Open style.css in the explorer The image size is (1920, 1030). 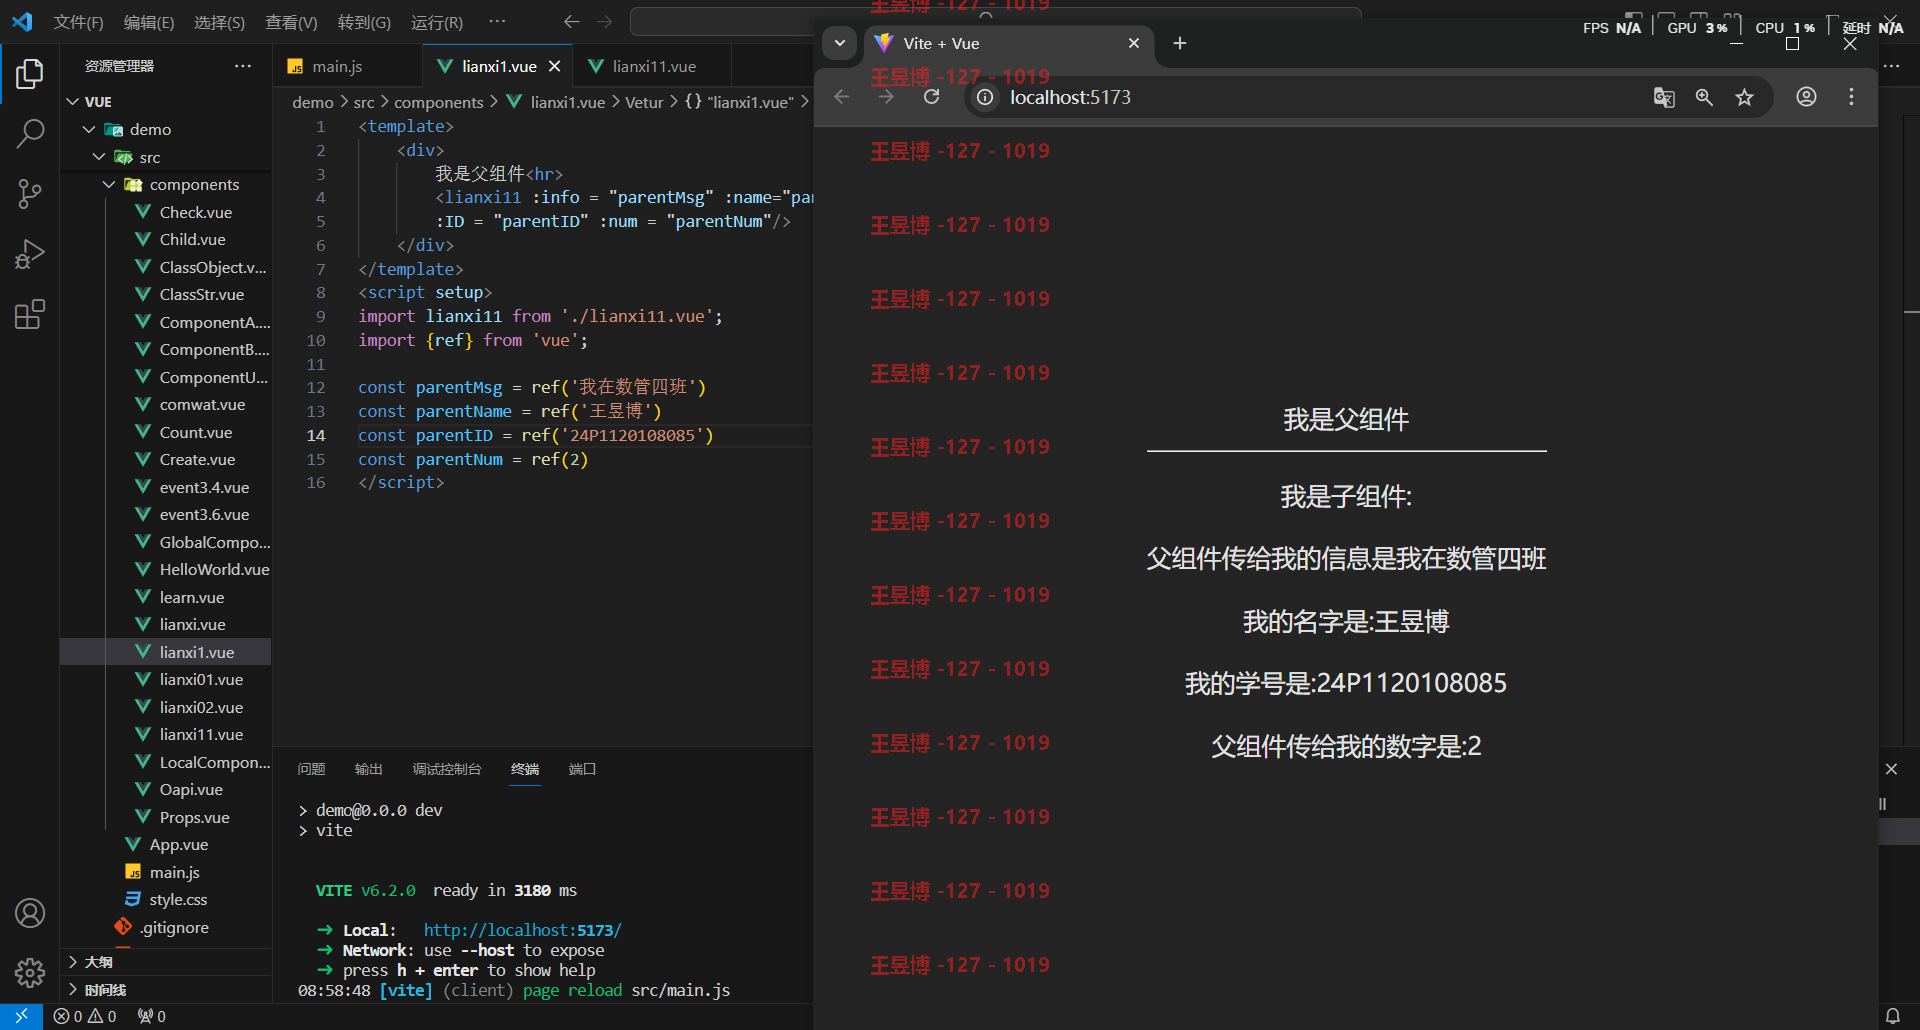click(178, 899)
